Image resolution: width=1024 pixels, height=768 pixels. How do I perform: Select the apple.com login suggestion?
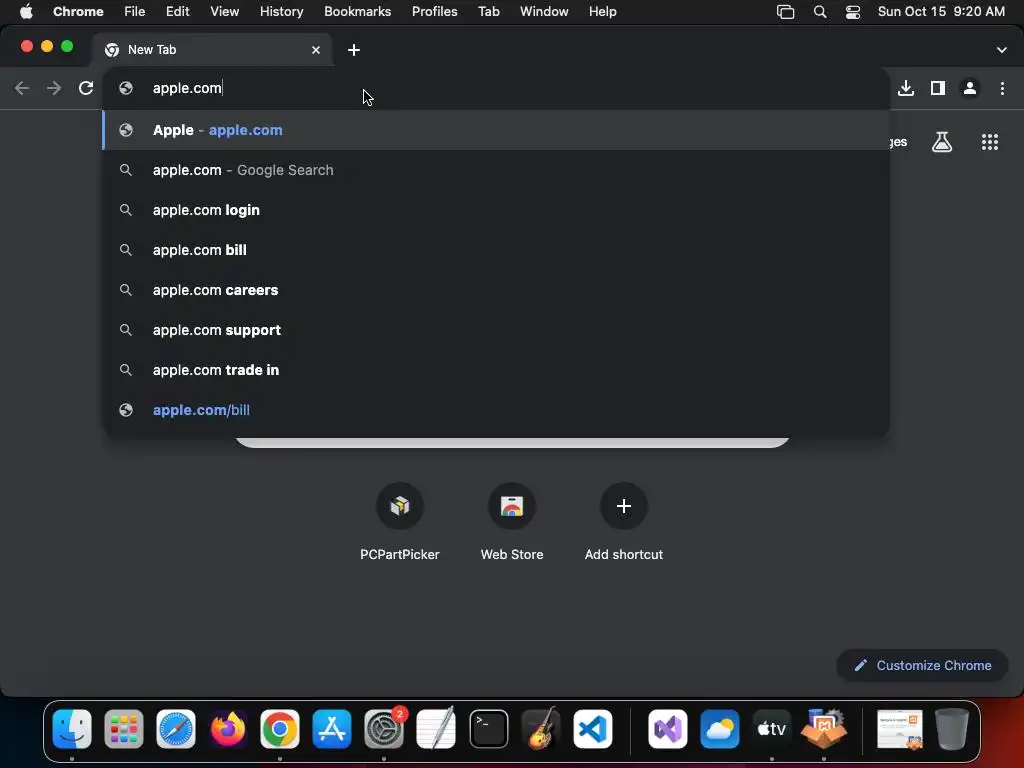point(496,210)
